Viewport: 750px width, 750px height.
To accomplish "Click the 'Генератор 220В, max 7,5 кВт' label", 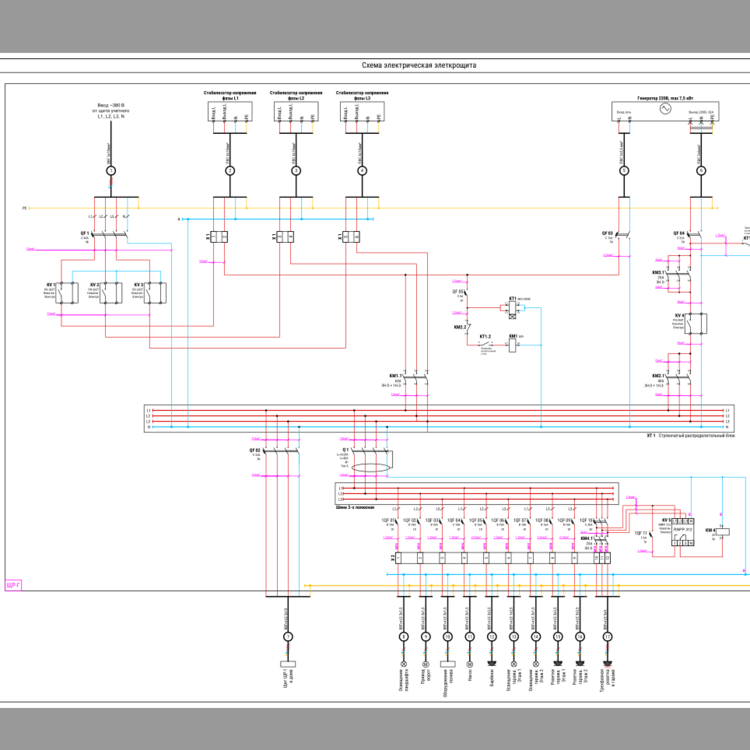I will tap(665, 98).
